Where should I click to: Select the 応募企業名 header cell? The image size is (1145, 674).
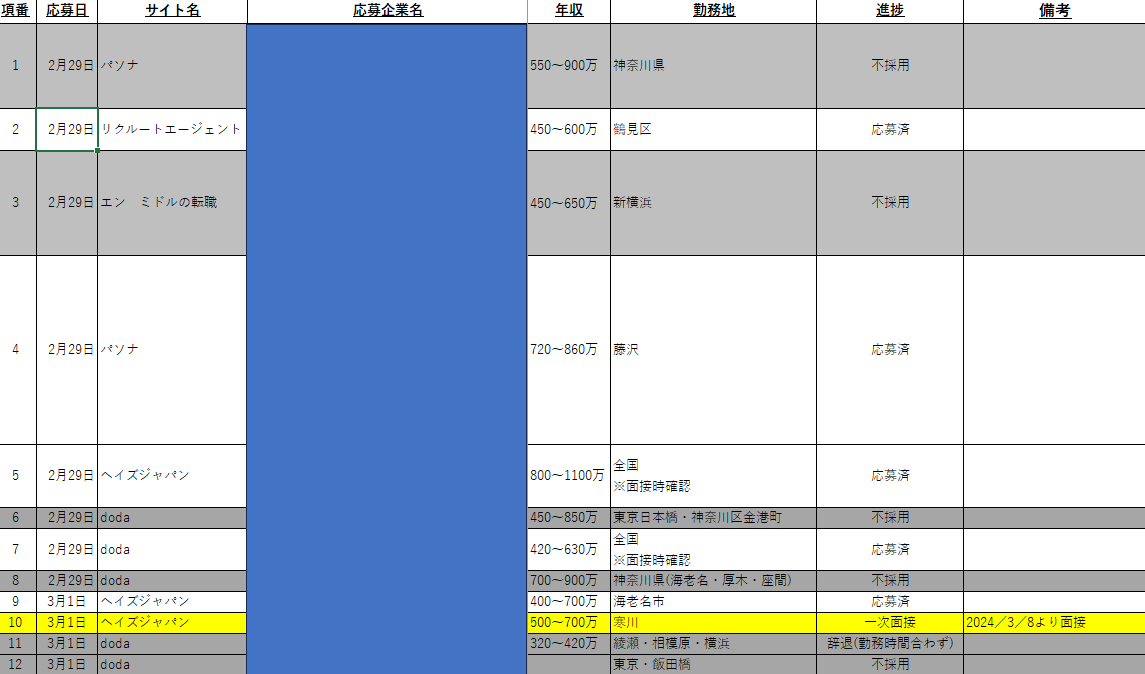pos(387,11)
